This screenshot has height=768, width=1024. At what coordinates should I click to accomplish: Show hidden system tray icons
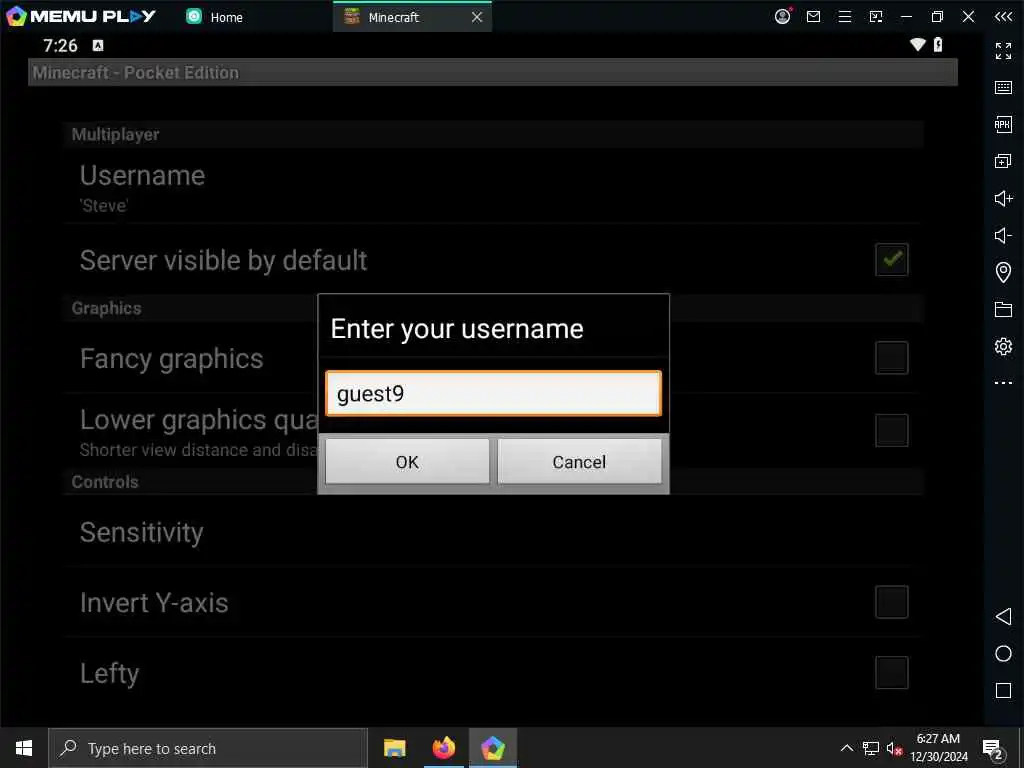point(846,748)
